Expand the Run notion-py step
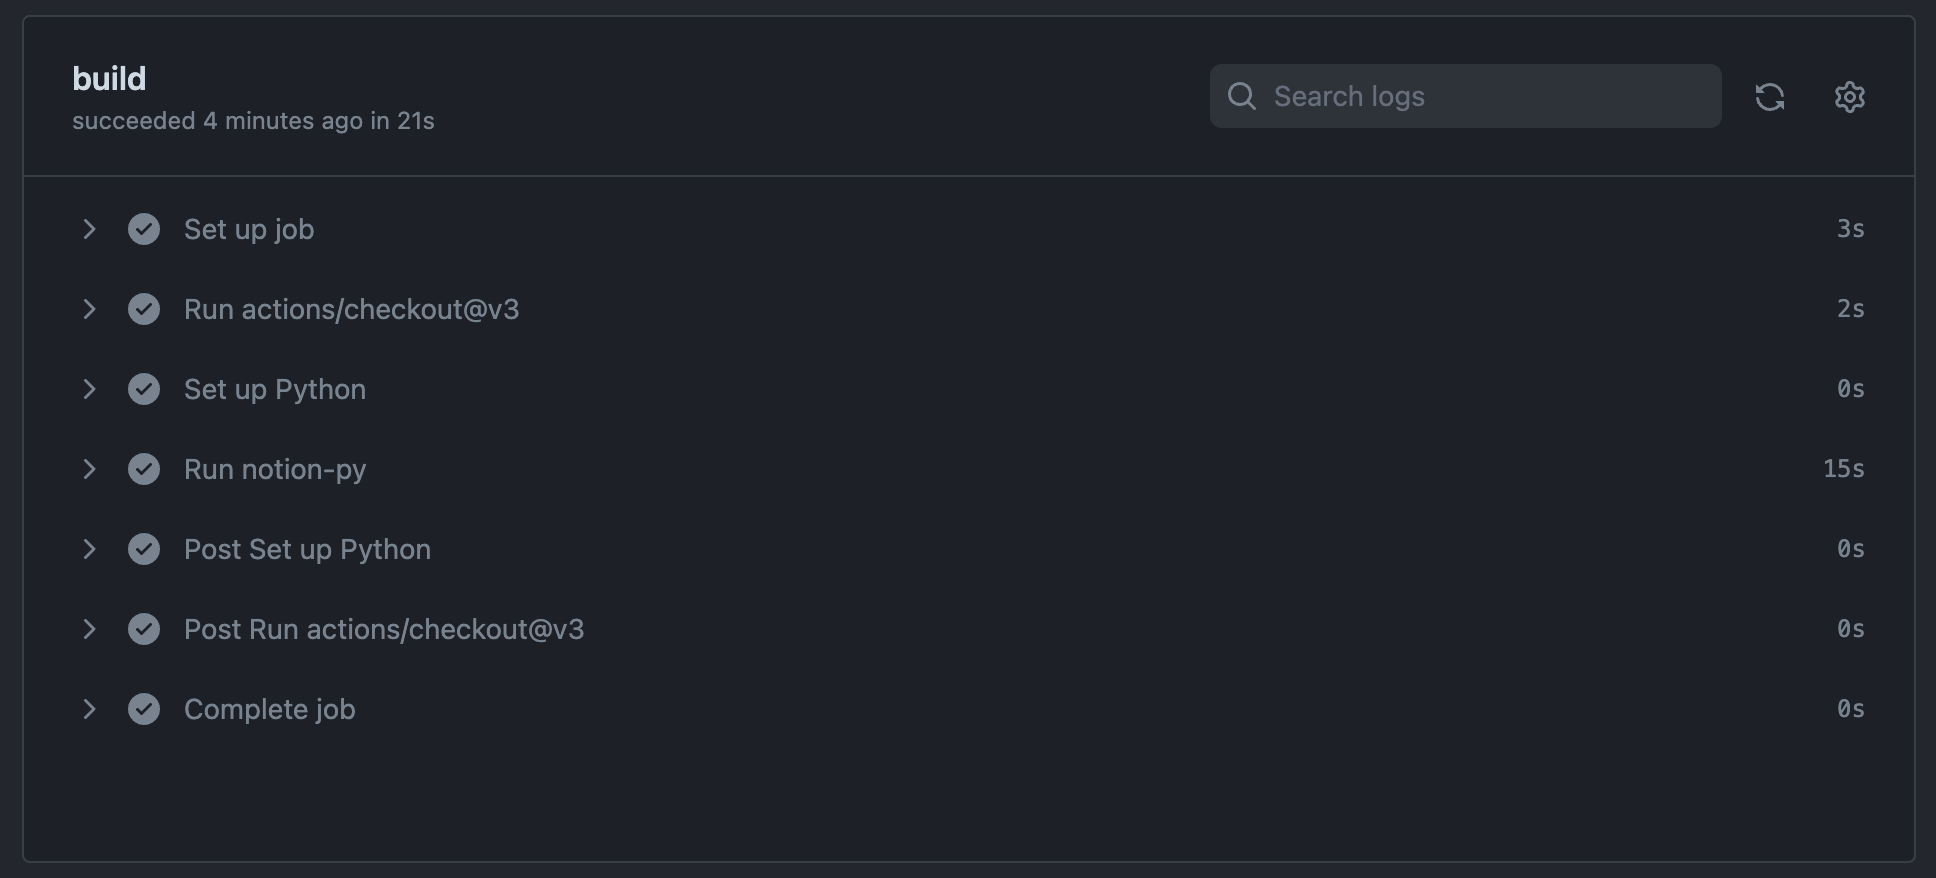The image size is (1936, 878). point(90,469)
